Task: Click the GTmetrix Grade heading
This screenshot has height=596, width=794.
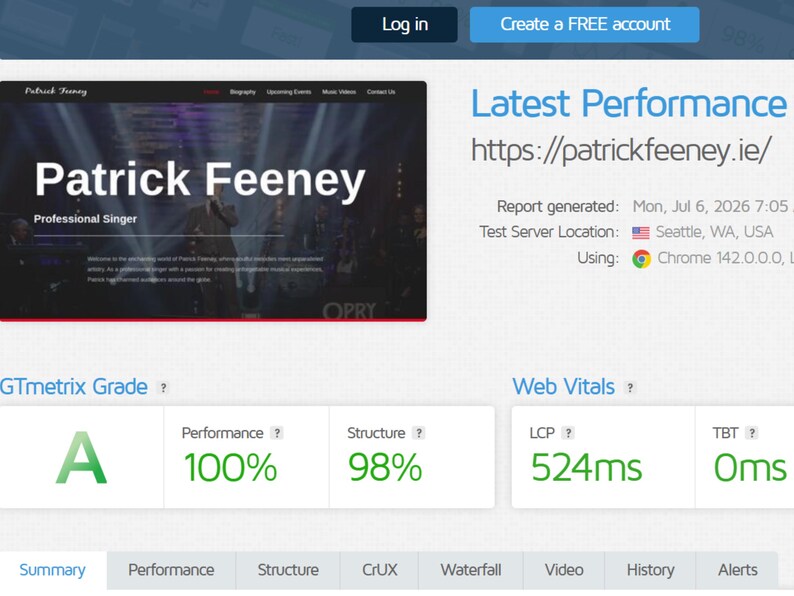Action: coord(74,387)
